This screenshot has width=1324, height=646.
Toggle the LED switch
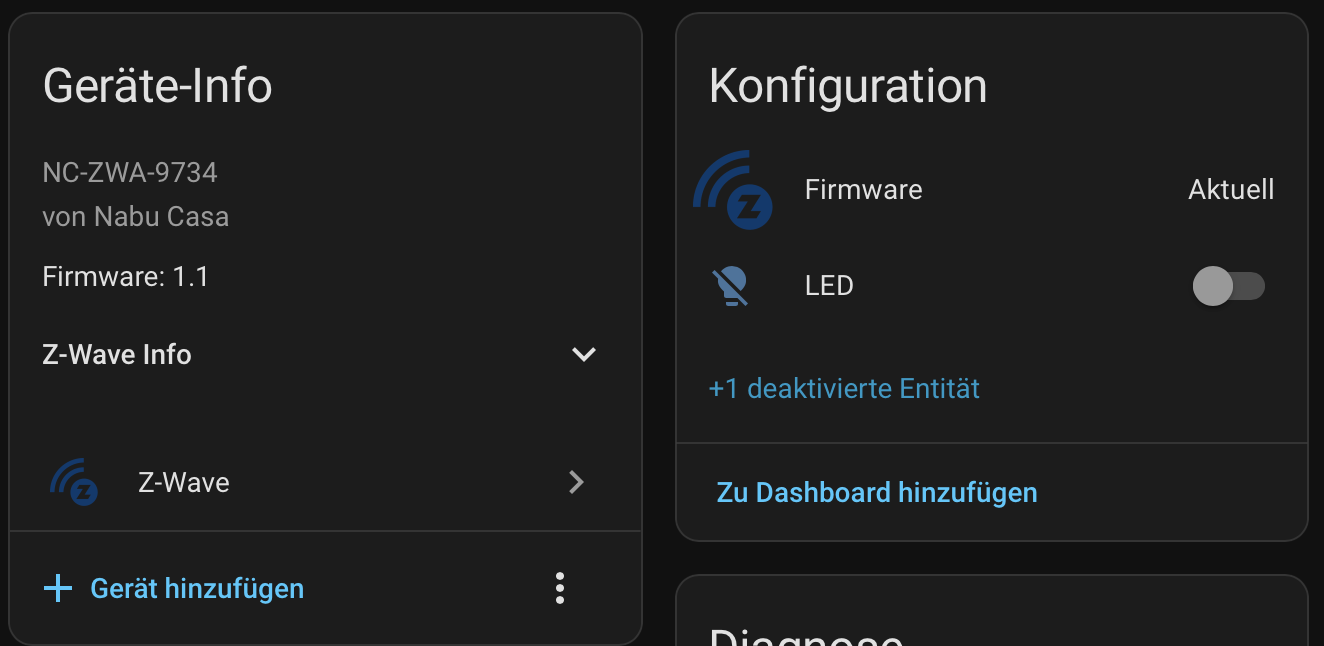click(1228, 287)
